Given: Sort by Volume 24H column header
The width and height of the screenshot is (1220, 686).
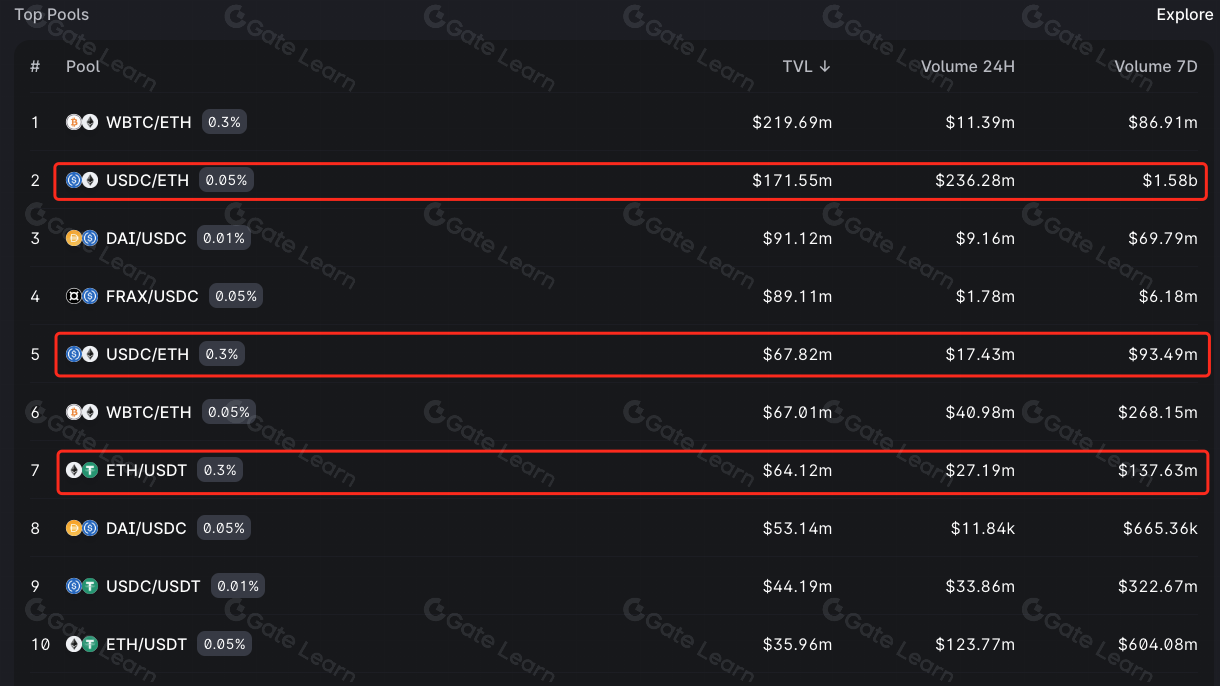Looking at the screenshot, I should click(967, 66).
